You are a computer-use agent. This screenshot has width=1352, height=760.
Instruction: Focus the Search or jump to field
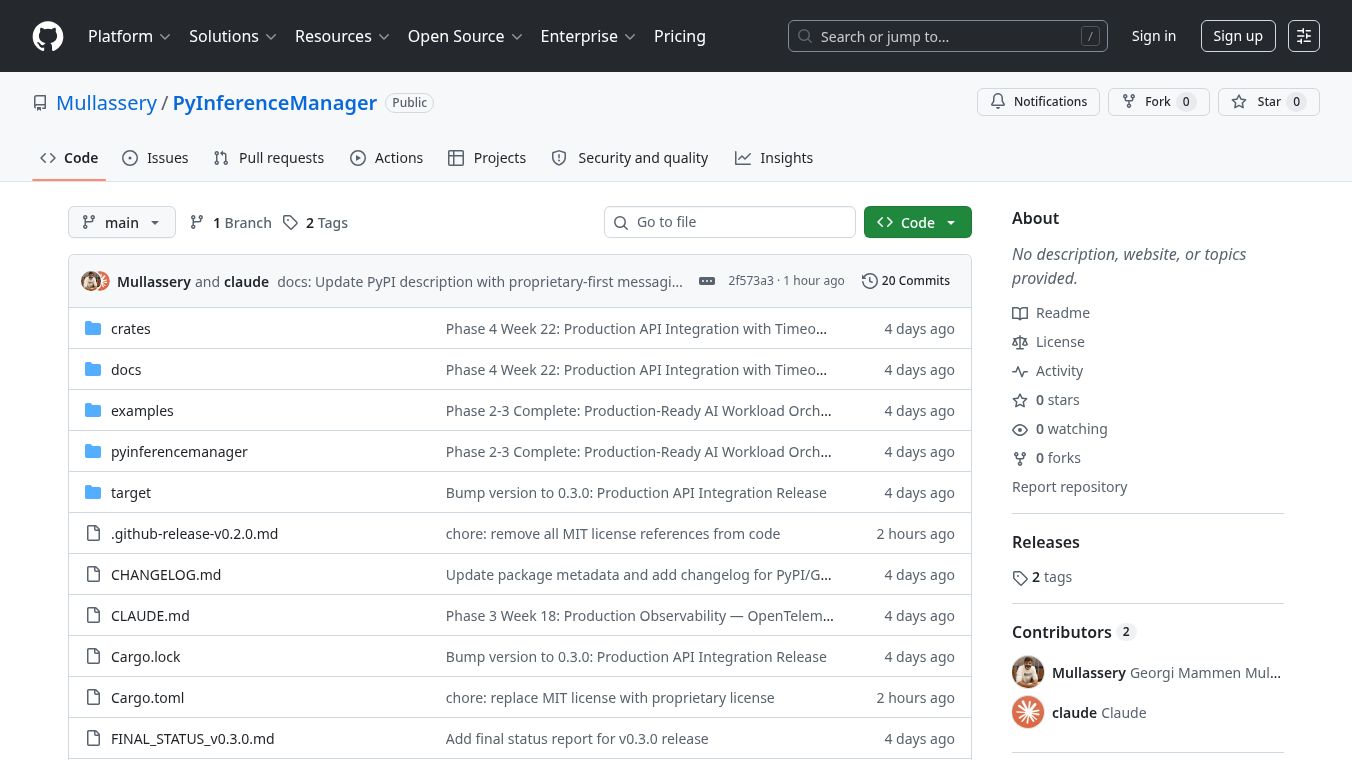[948, 36]
